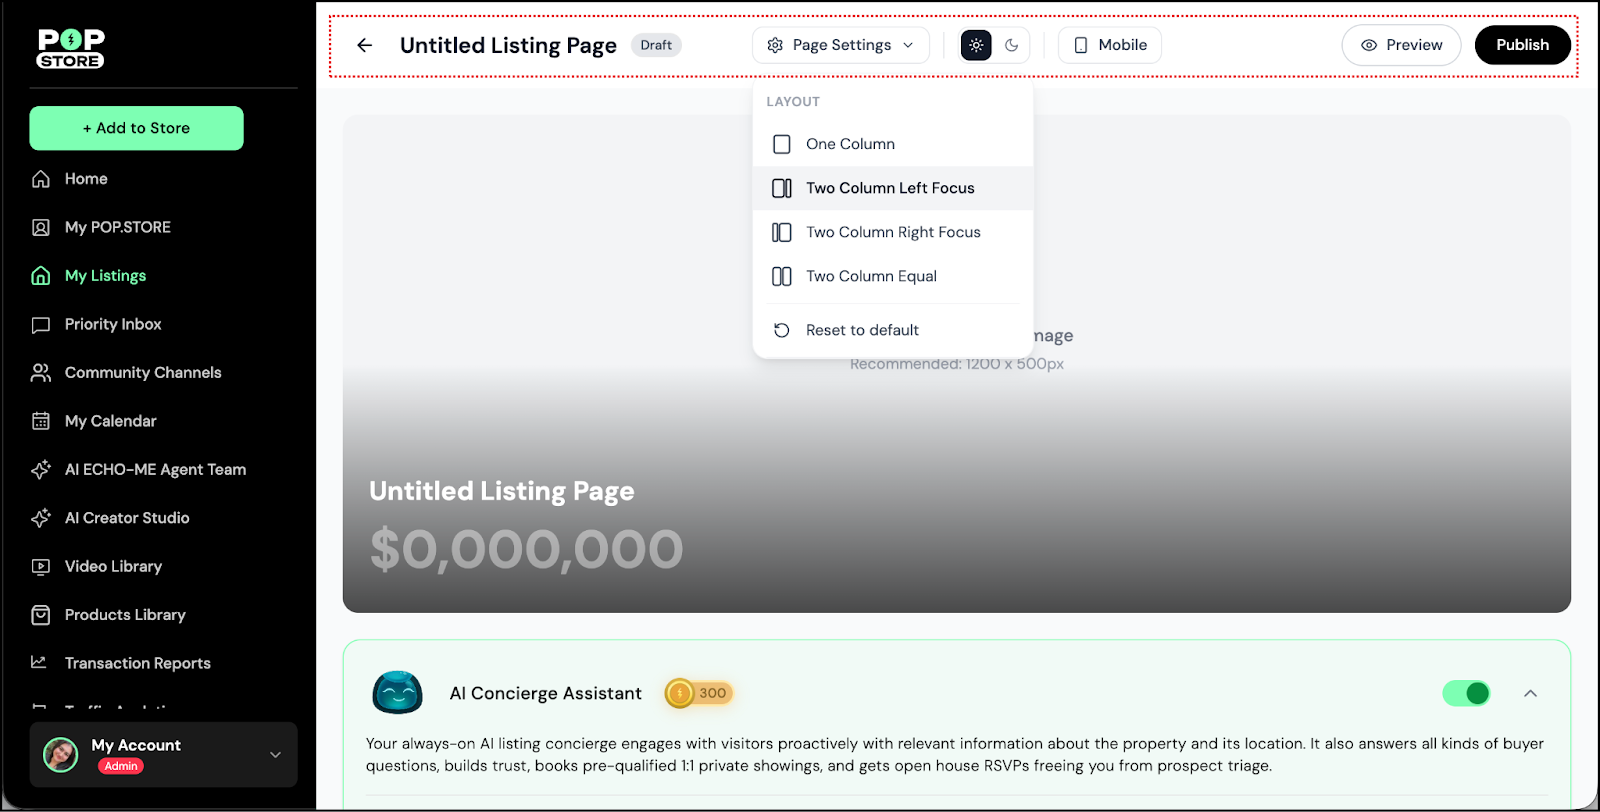The width and height of the screenshot is (1600, 812).
Task: Go to Products Library in sidebar
Action: 125,615
